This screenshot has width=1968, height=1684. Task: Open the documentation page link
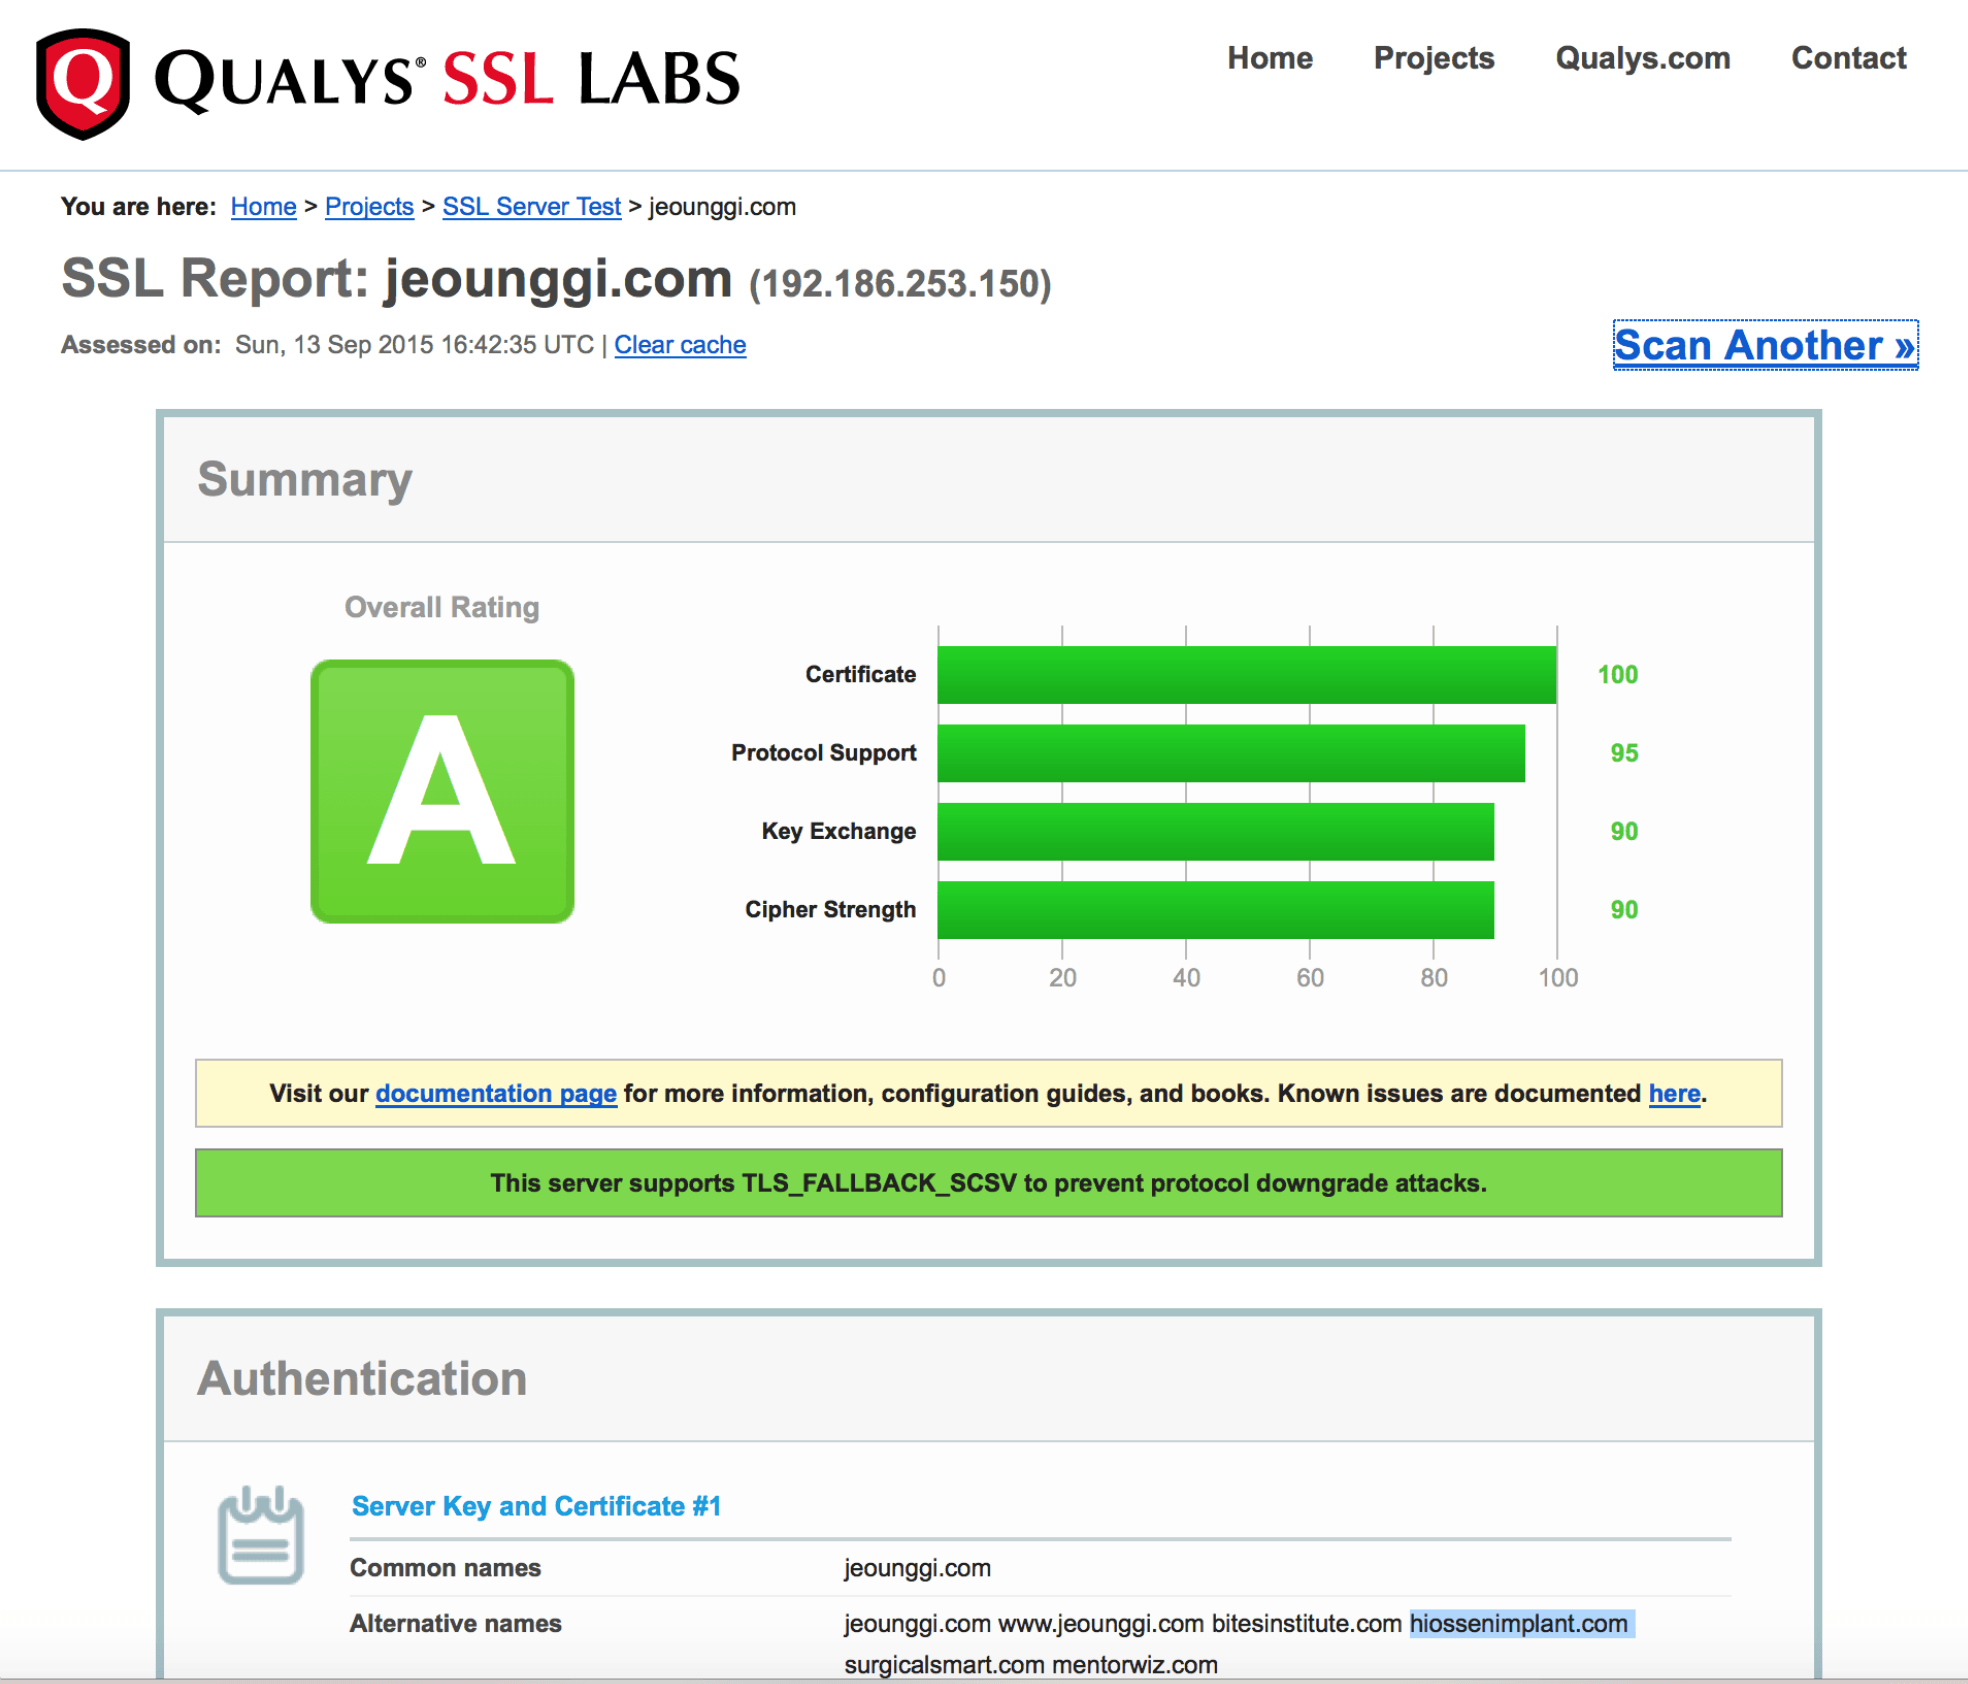point(496,1093)
